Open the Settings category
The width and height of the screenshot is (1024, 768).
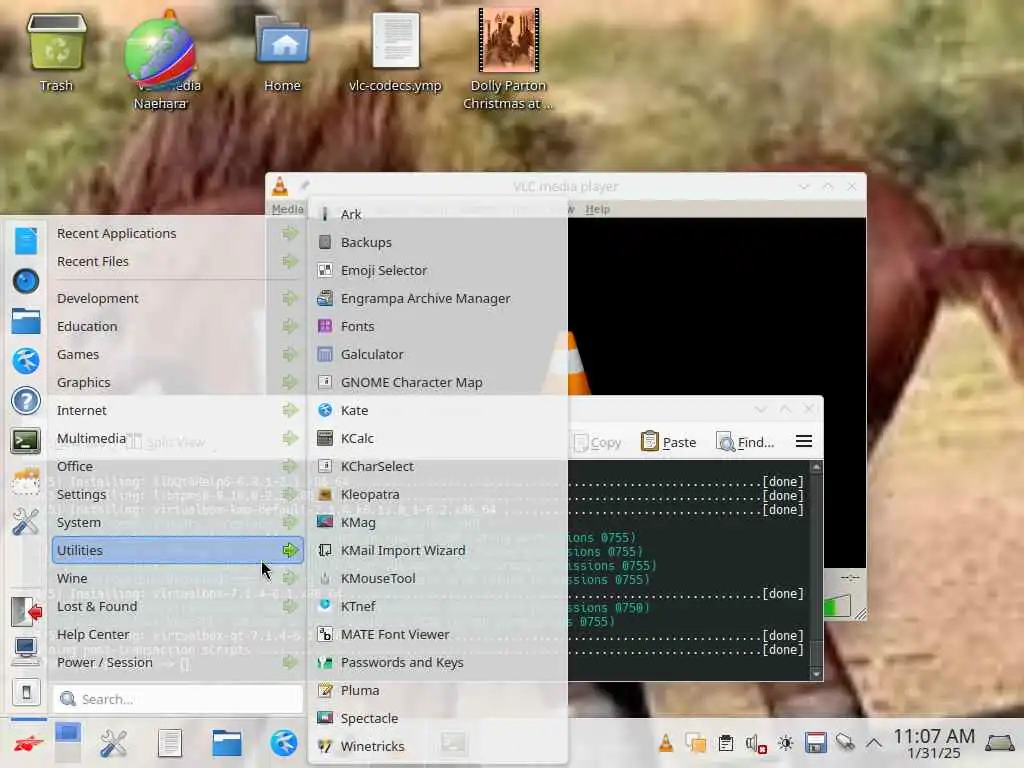point(178,494)
